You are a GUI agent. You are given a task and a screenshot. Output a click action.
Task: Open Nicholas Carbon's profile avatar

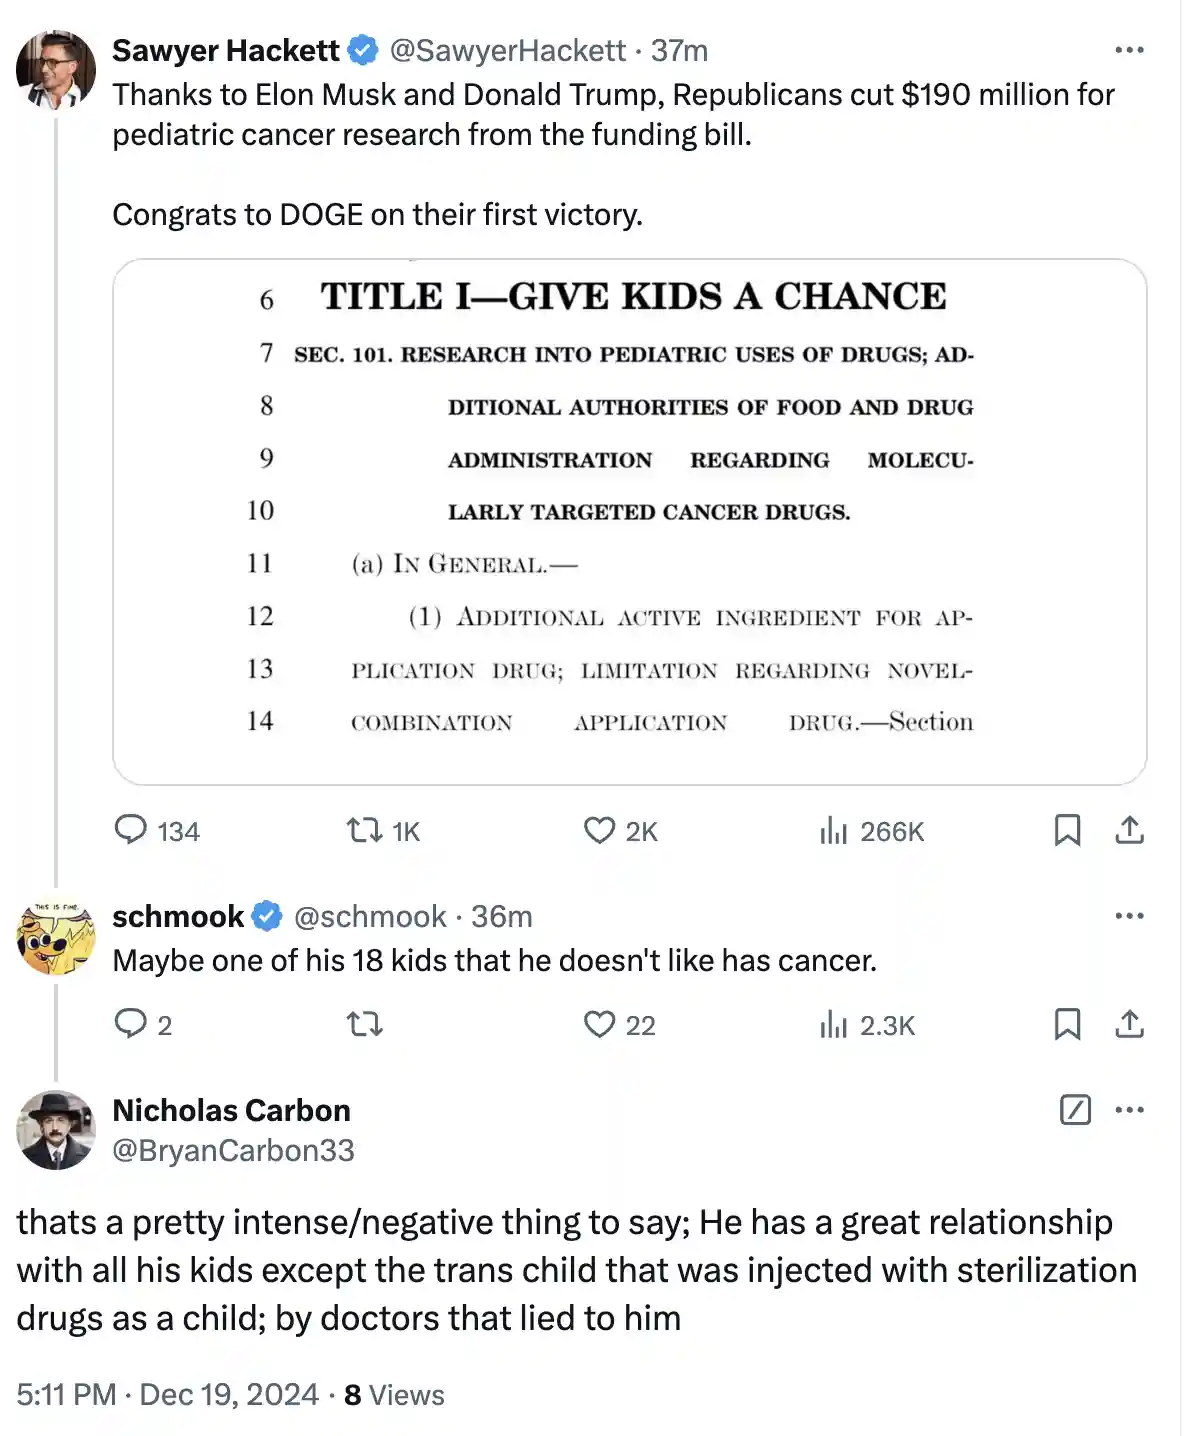coord(56,1130)
